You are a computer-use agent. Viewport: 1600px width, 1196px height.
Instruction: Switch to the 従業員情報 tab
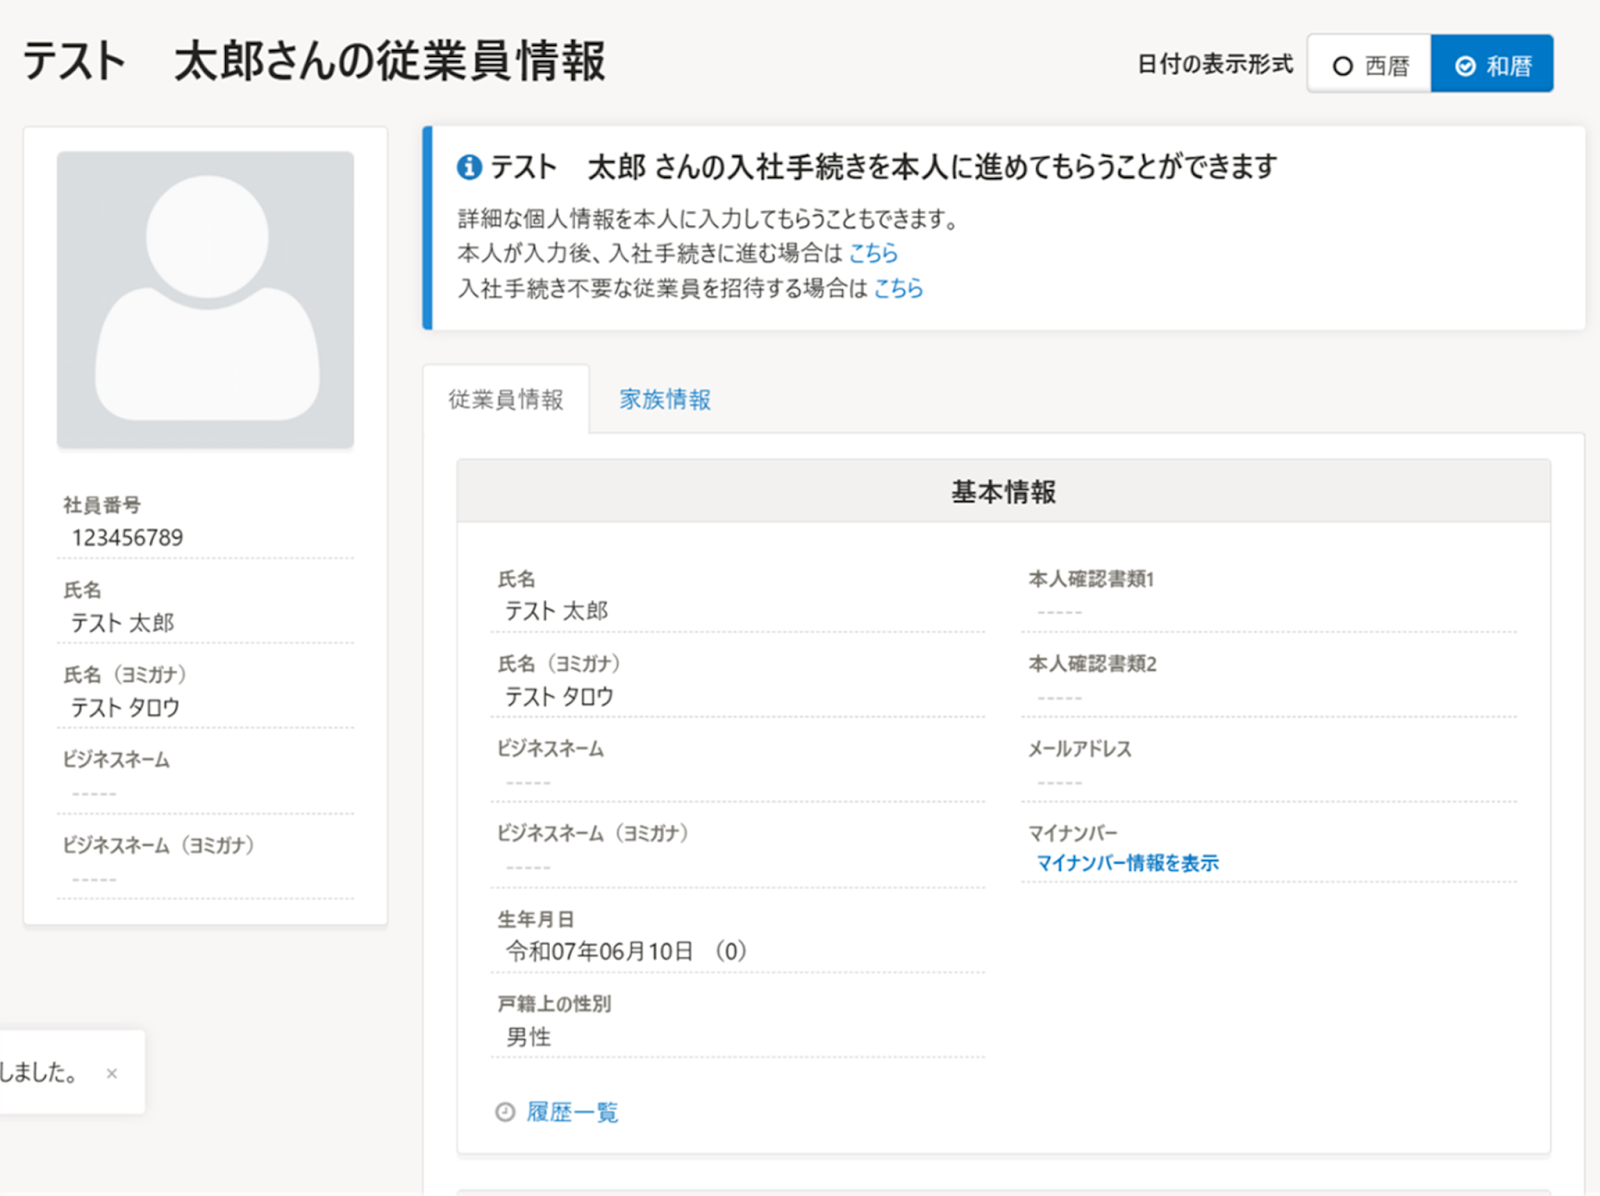click(x=506, y=400)
